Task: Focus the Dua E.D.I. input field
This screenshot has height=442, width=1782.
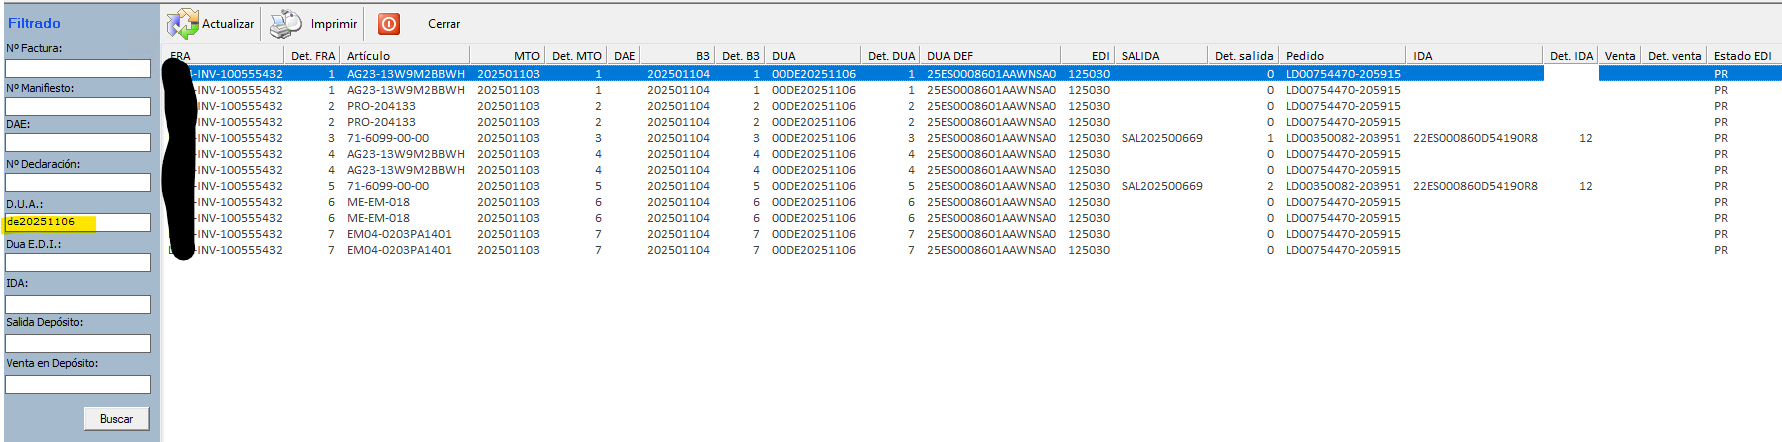Action: (x=78, y=262)
